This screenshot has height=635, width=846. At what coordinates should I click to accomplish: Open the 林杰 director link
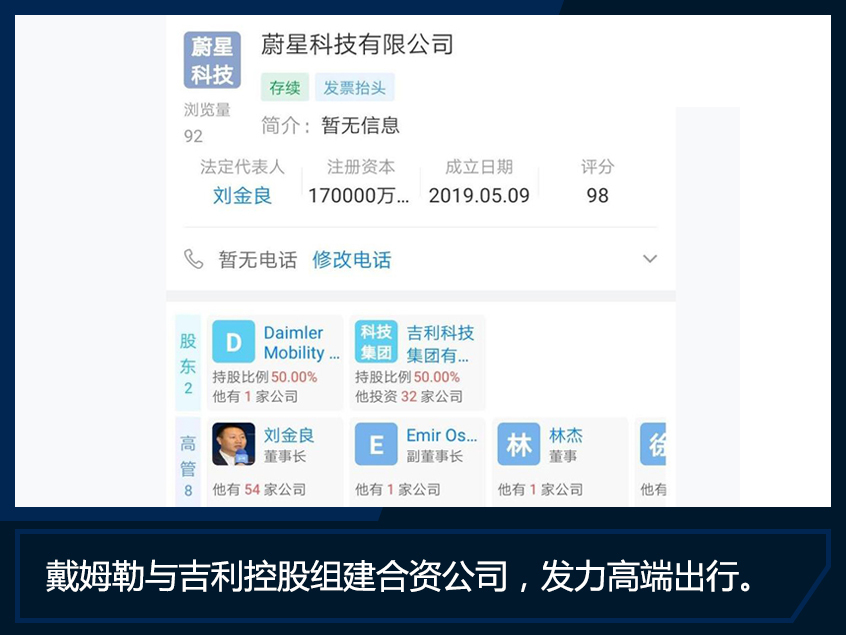[565, 435]
